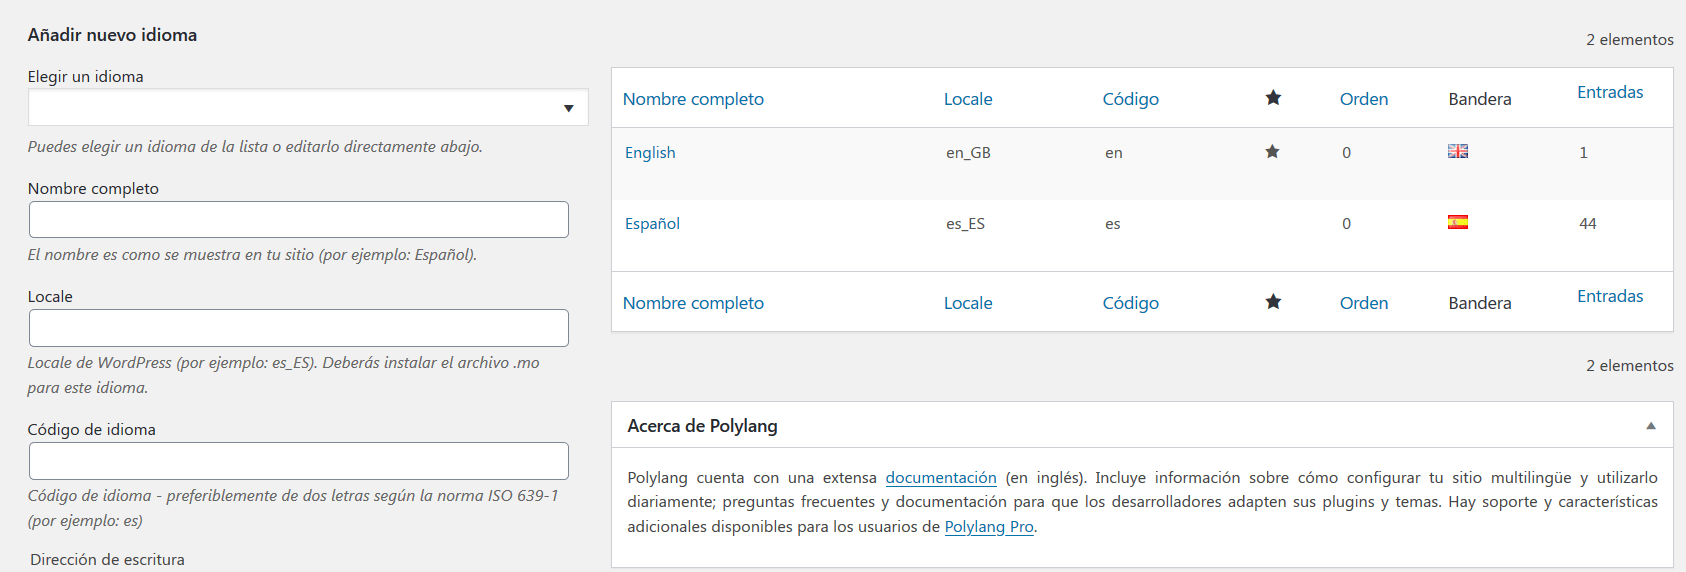Focus the Locale text field
The height and width of the screenshot is (572, 1686).
point(299,328)
